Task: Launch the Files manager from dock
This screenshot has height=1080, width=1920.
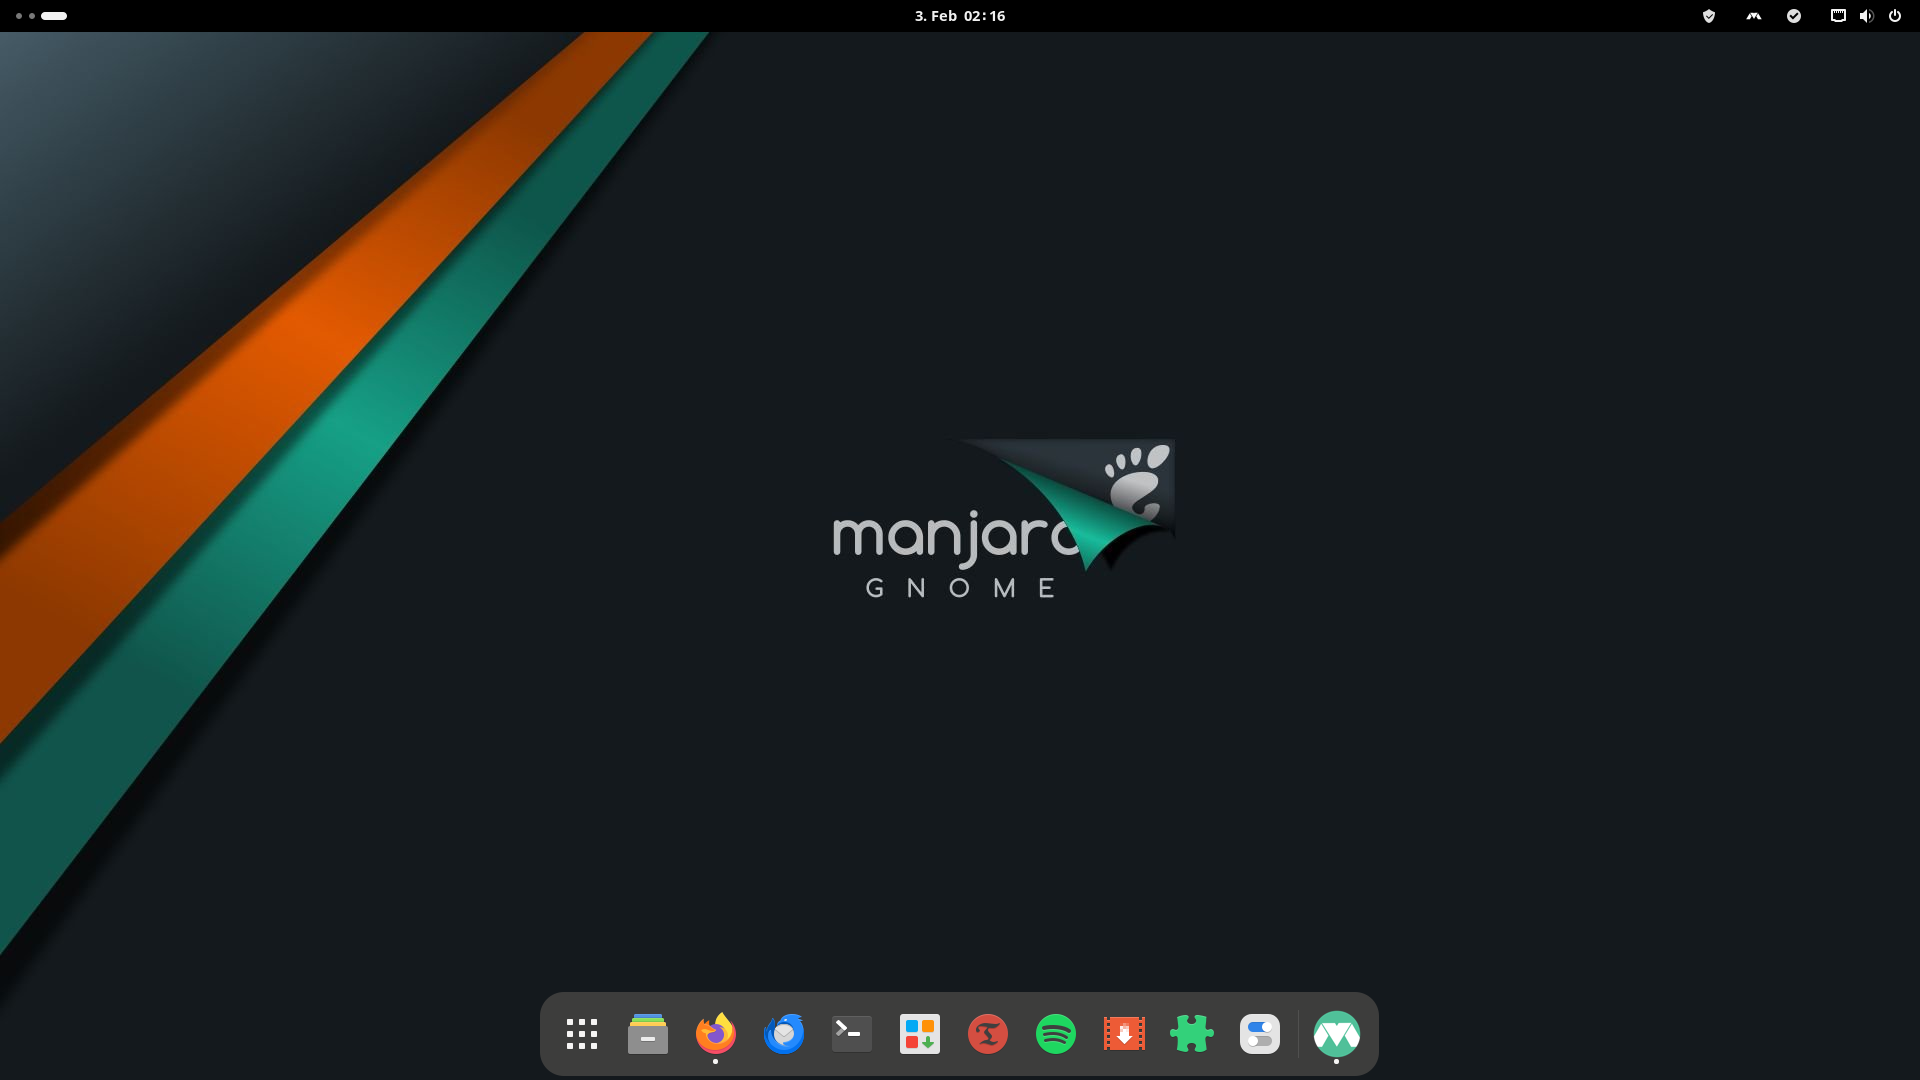Action: 648,1034
